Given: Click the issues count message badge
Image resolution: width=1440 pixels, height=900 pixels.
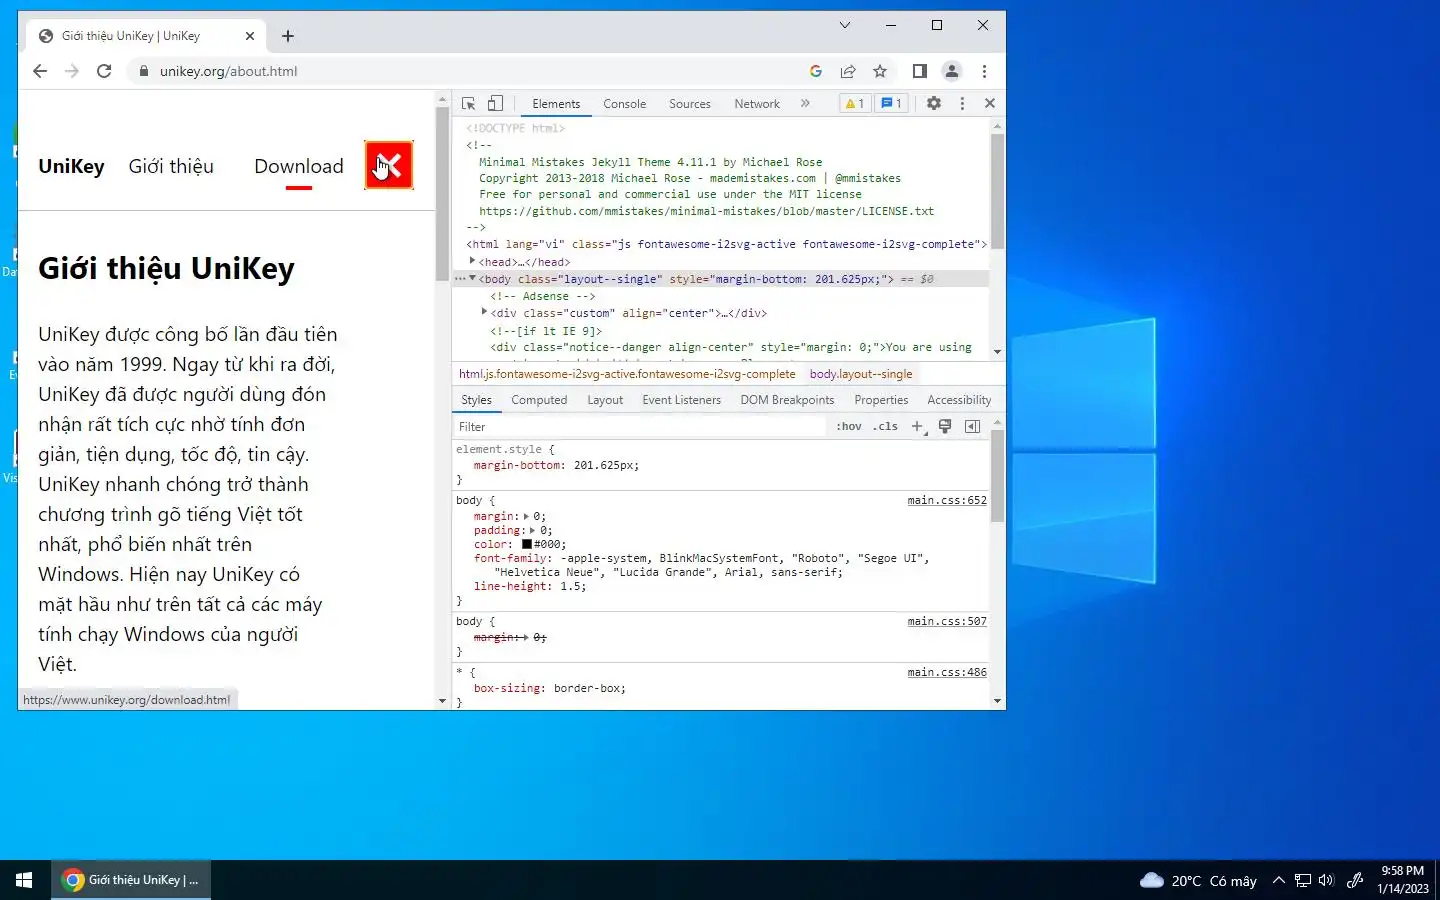Looking at the screenshot, I should tap(891, 103).
